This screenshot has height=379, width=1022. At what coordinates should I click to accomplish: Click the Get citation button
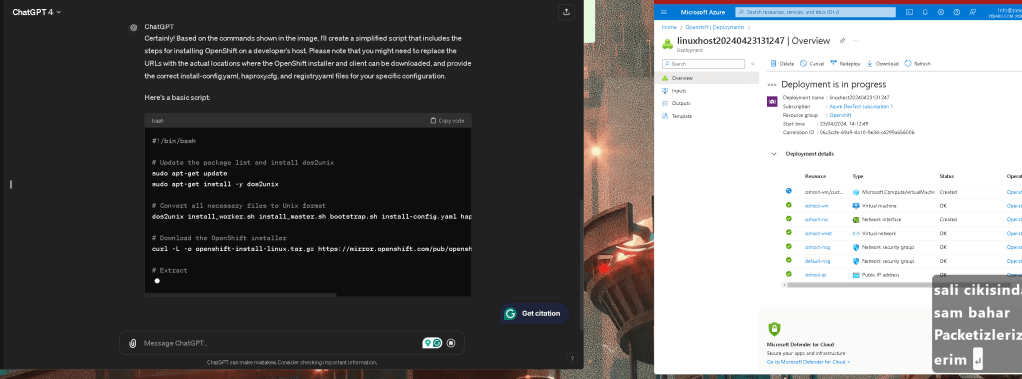click(x=534, y=313)
